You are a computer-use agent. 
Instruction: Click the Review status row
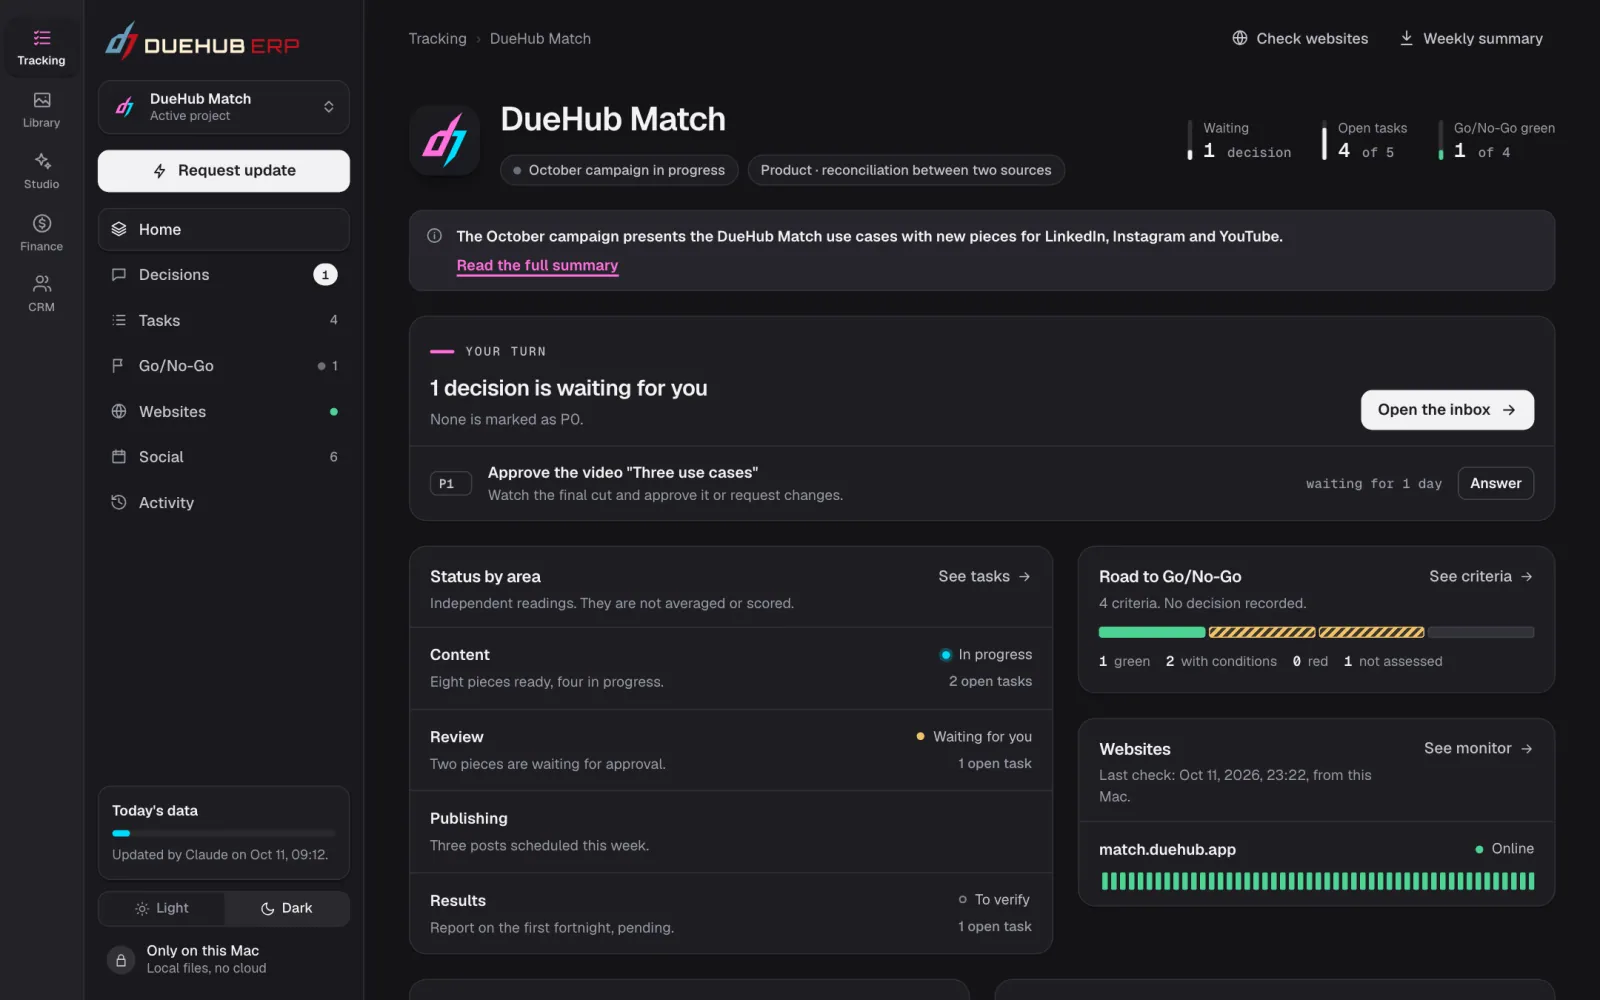click(x=731, y=750)
